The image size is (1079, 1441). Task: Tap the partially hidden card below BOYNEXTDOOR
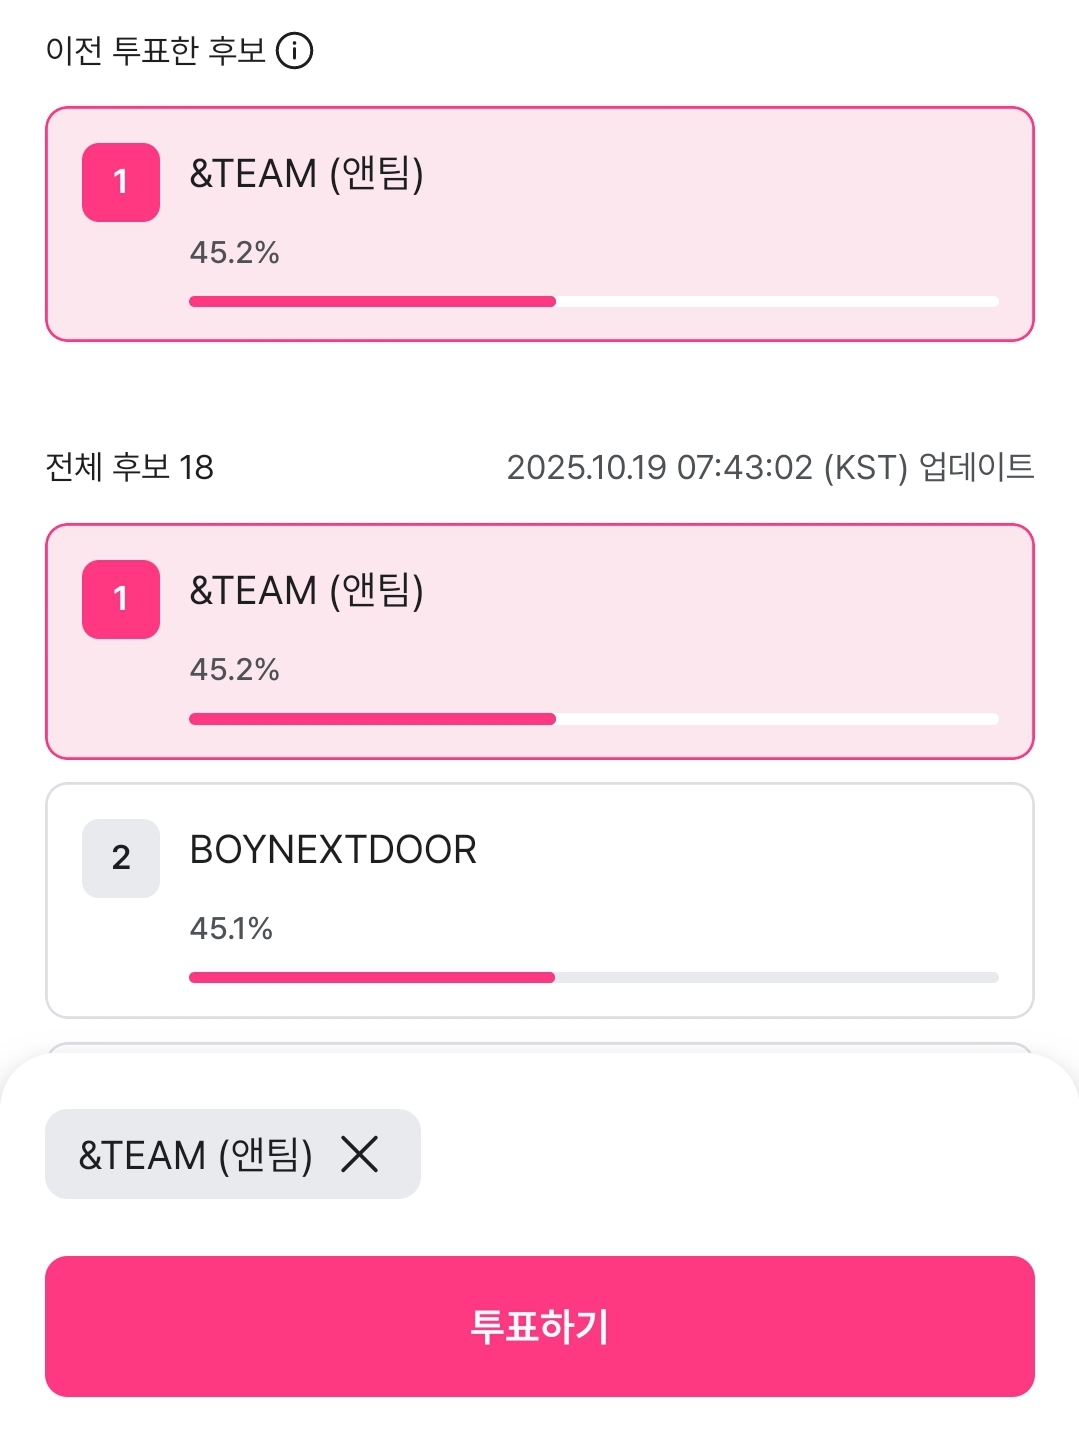(x=539, y=1047)
